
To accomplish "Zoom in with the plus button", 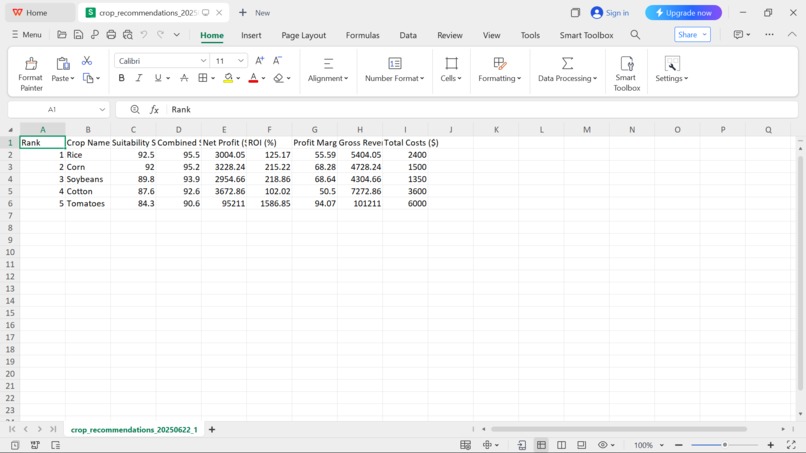I will [x=771, y=445].
